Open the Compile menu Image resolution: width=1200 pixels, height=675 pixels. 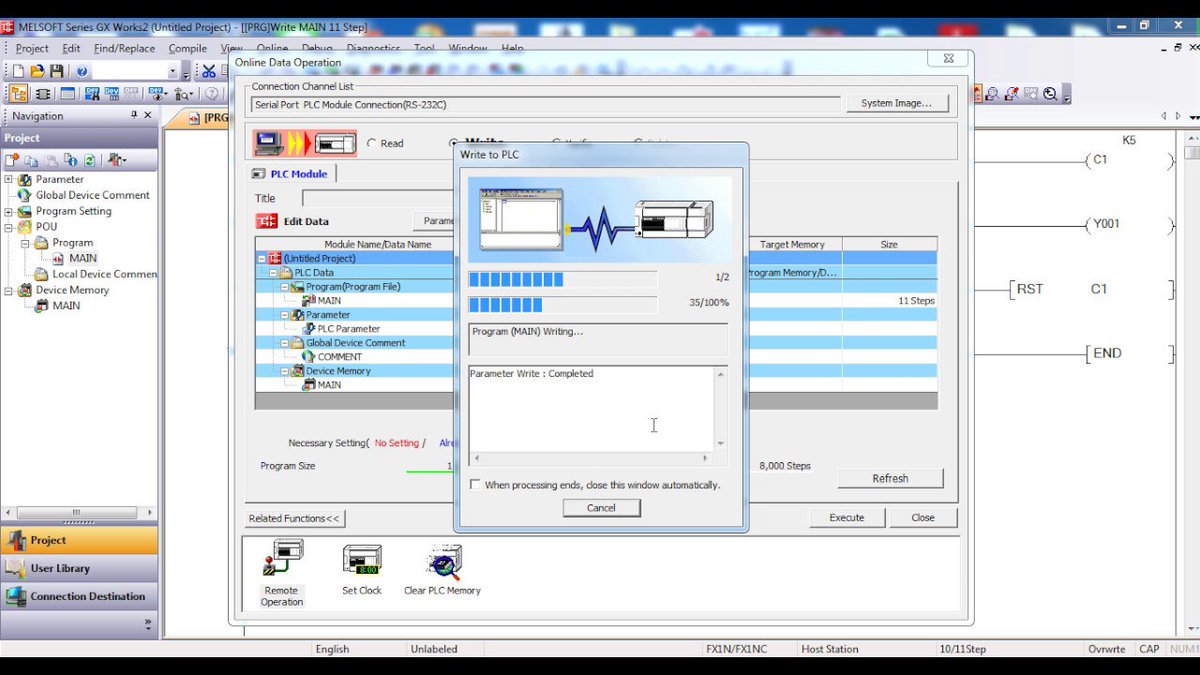[188, 48]
